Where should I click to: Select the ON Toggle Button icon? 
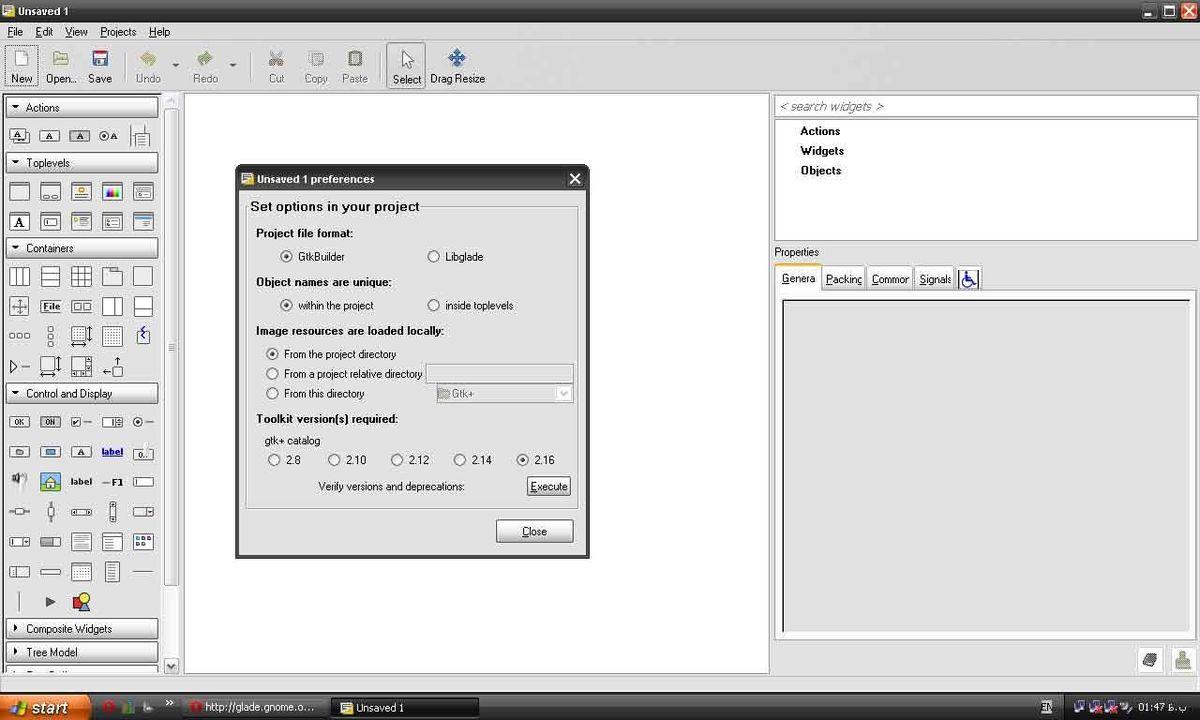pos(50,422)
